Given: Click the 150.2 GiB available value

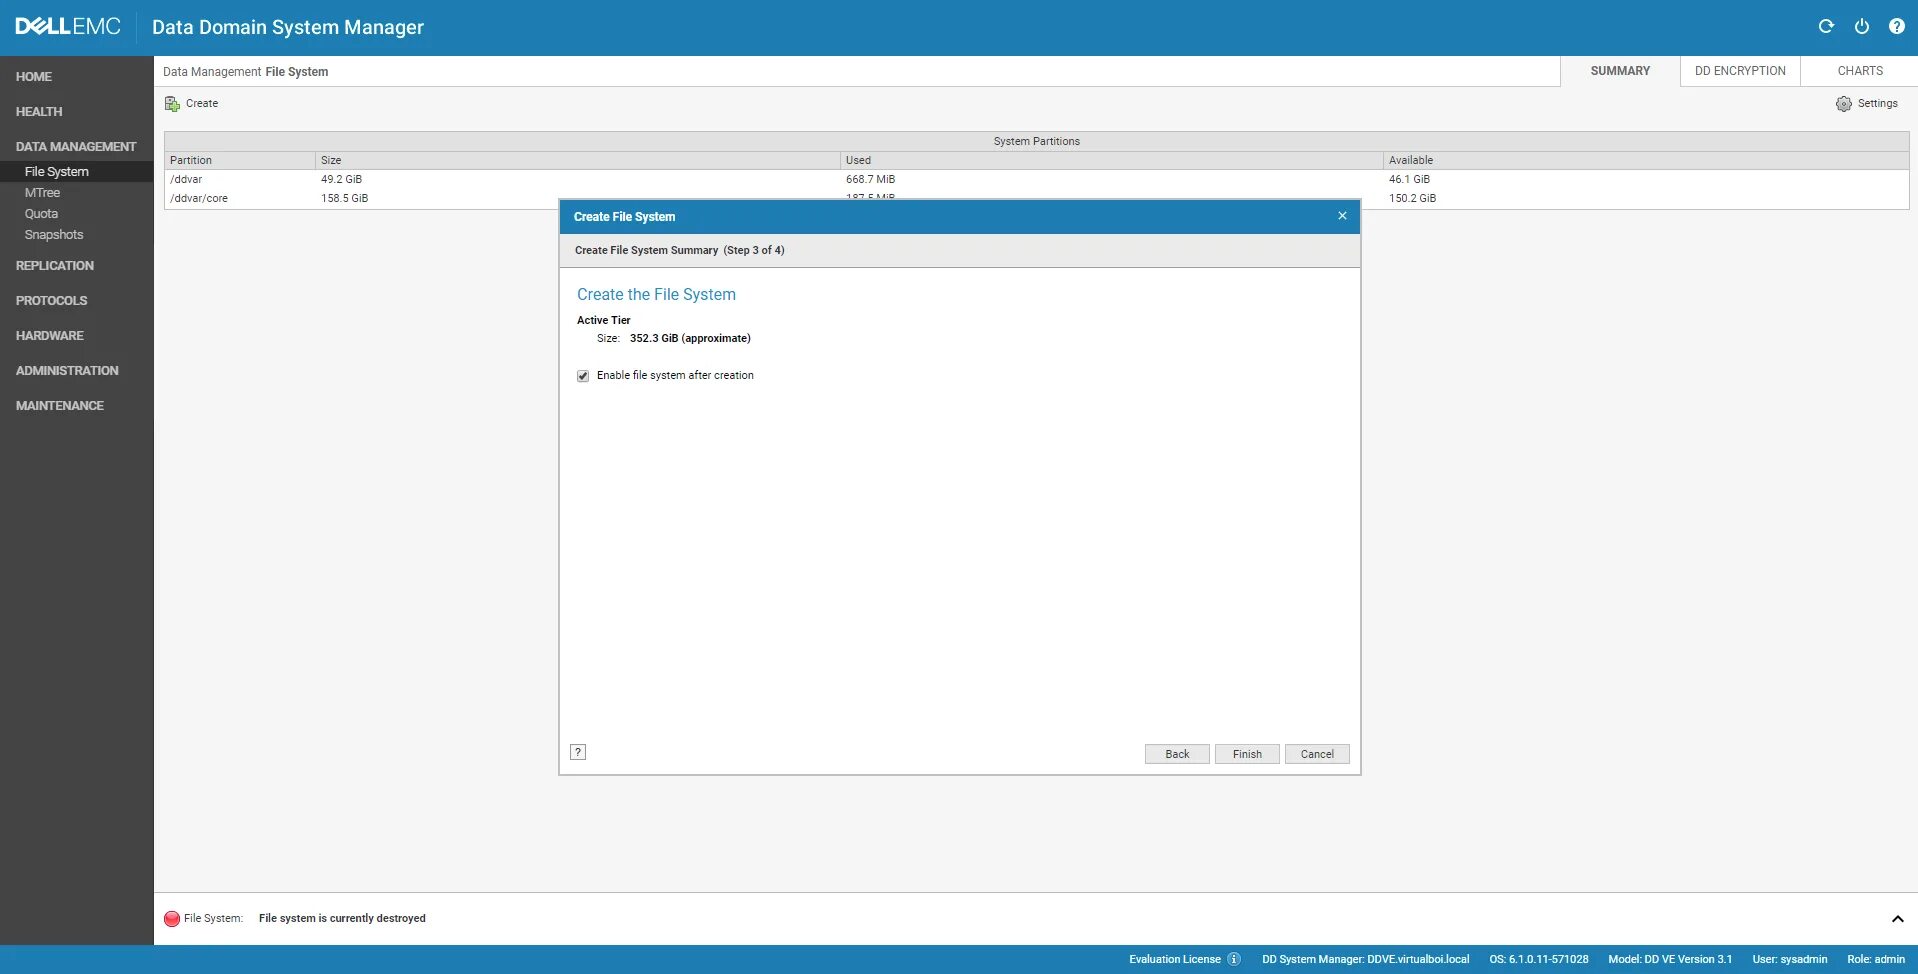Looking at the screenshot, I should point(1412,198).
